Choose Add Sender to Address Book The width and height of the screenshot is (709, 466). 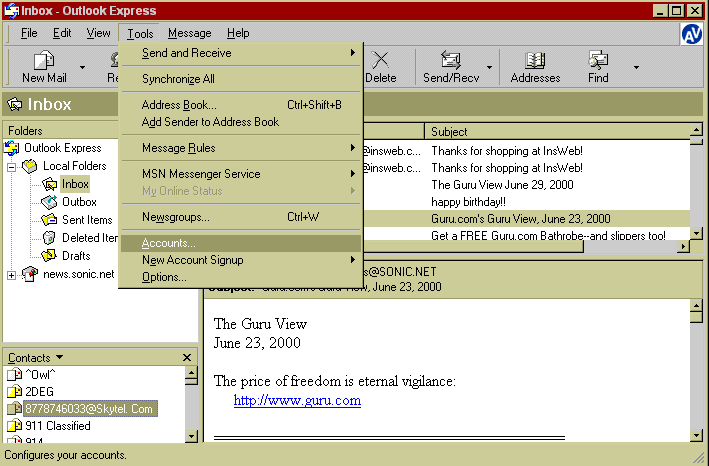pyautogui.click(x=241, y=122)
